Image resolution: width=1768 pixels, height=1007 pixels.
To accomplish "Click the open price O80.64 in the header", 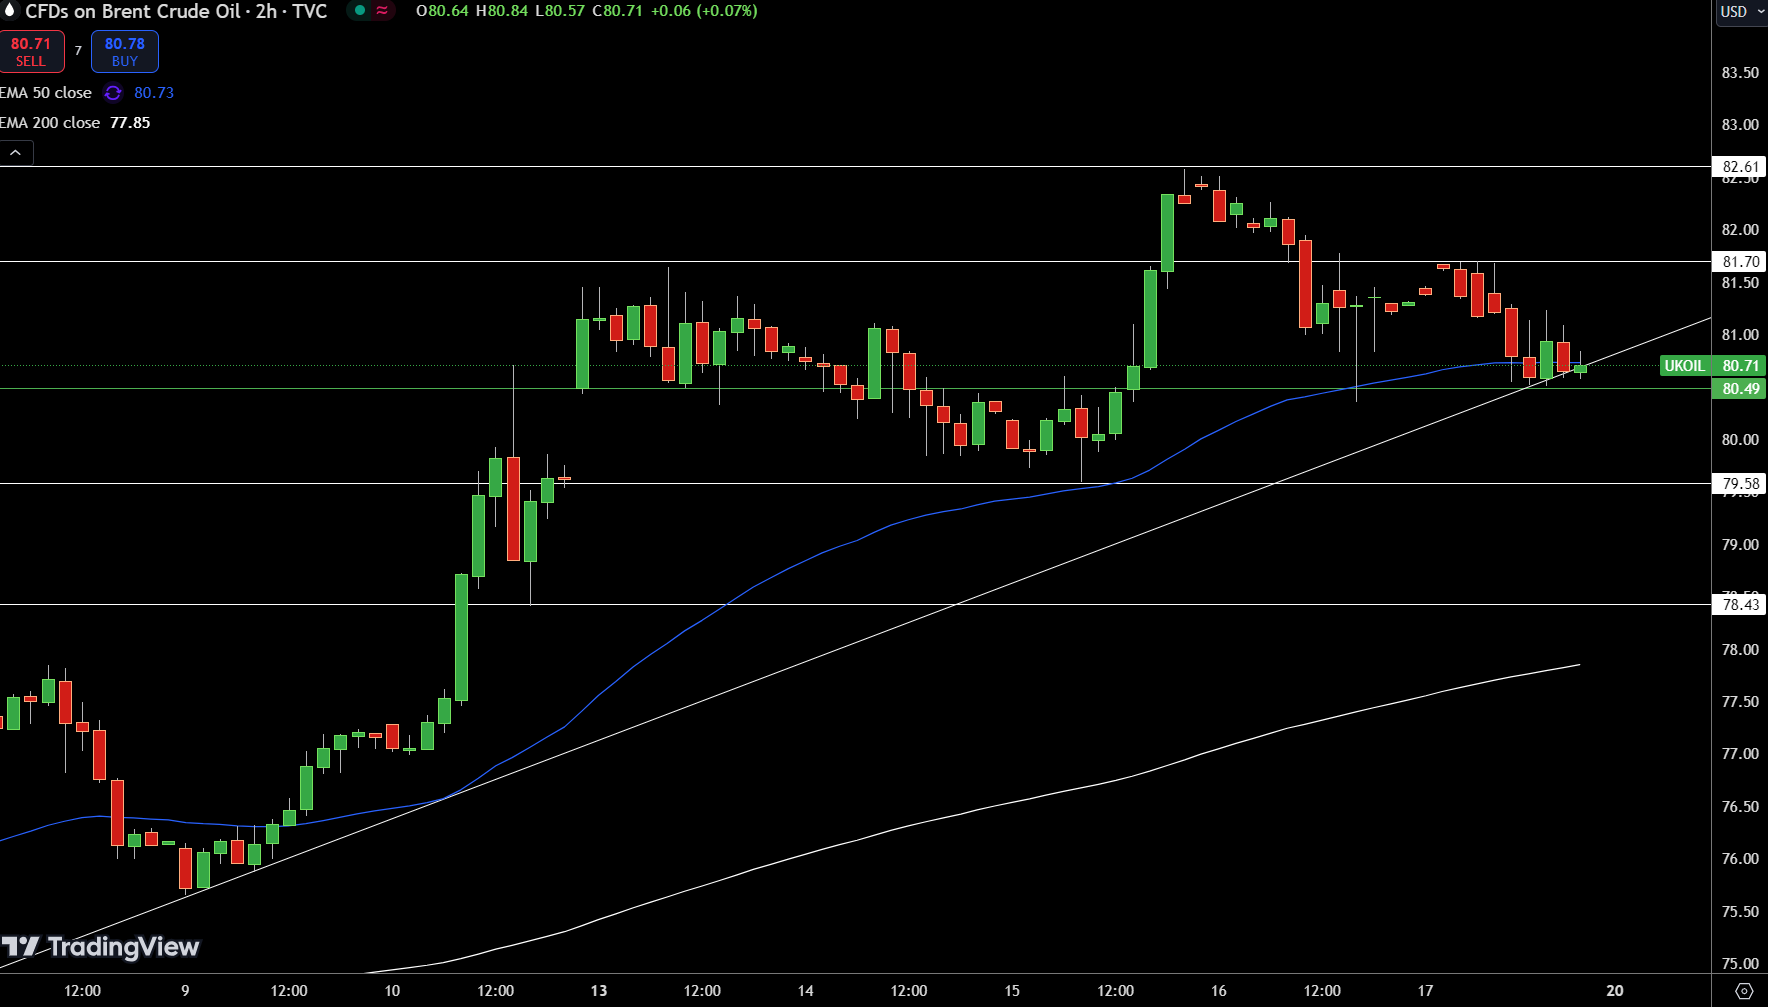I will pos(442,11).
